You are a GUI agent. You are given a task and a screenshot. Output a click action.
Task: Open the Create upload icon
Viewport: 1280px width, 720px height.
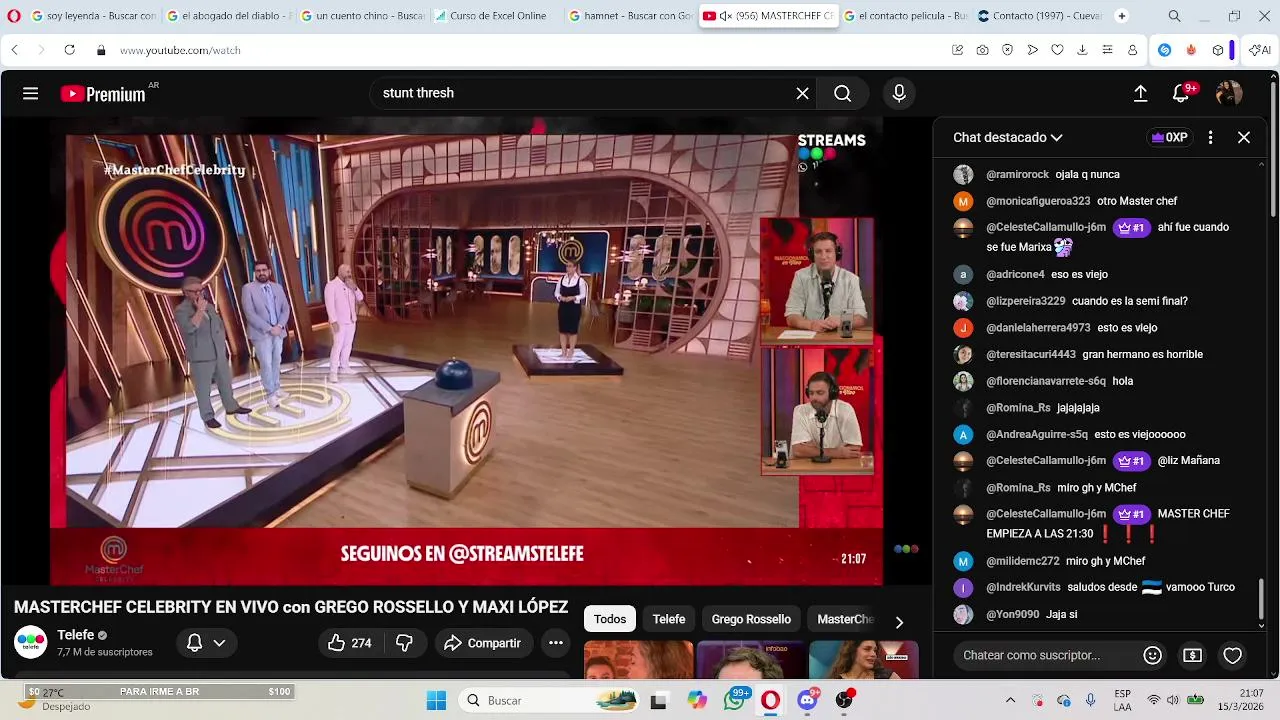[1140, 93]
